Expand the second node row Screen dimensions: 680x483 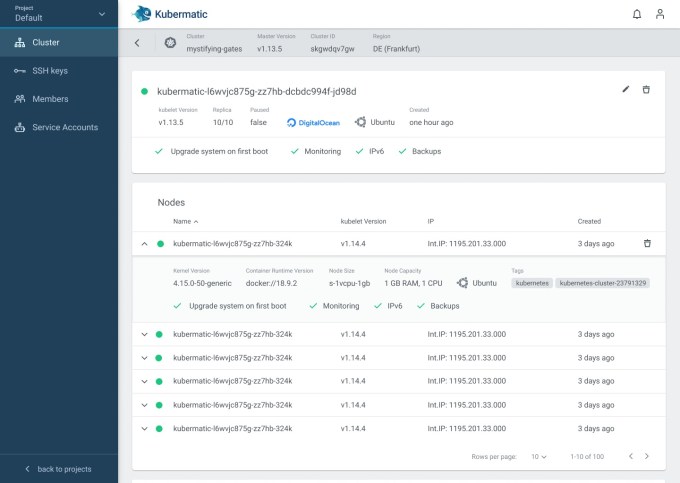point(144,334)
